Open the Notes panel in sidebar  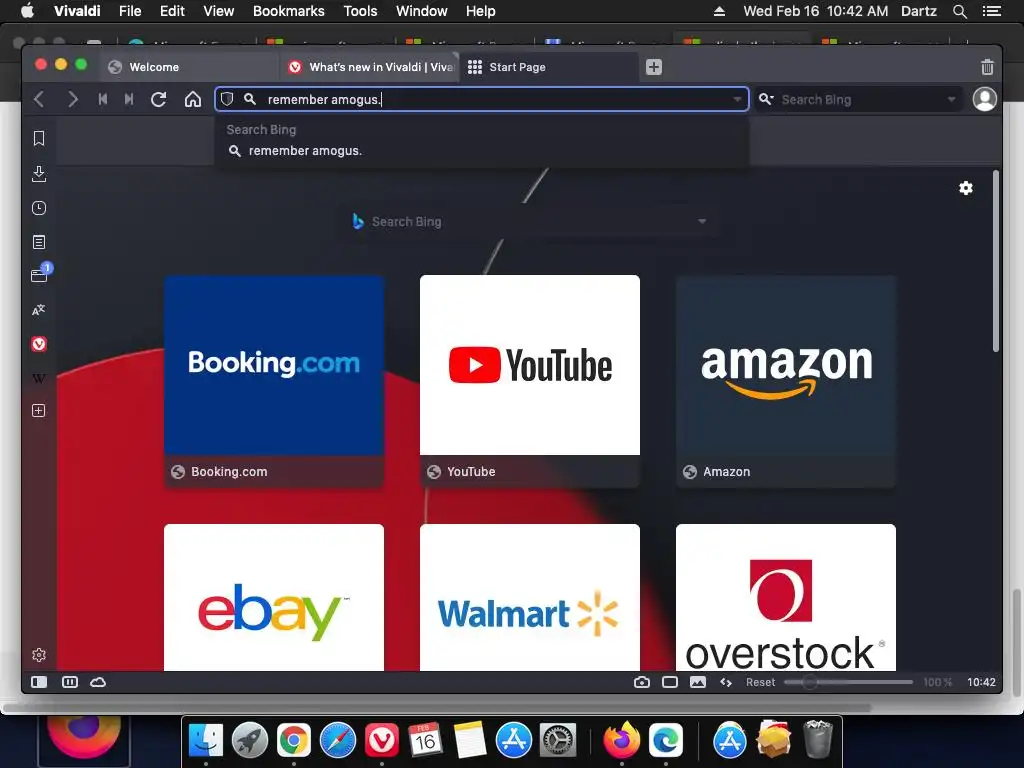coord(39,242)
